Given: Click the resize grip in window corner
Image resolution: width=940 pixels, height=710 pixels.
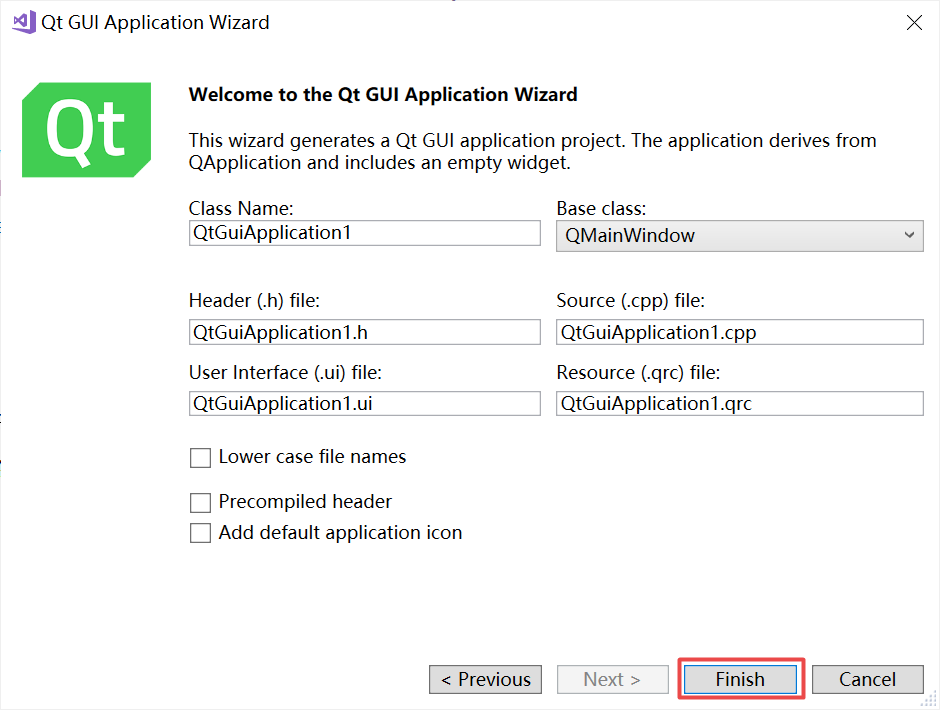Looking at the screenshot, I should [929, 699].
